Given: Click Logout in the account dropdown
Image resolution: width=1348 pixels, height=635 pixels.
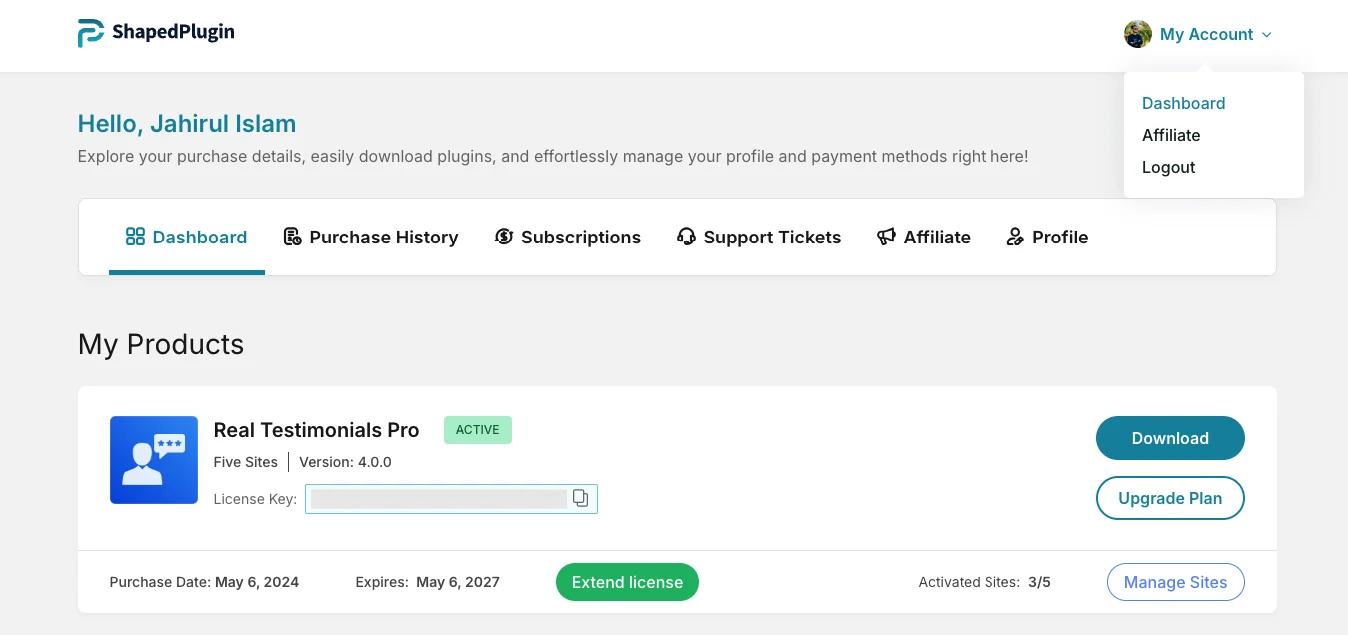Looking at the screenshot, I should click(x=1168, y=167).
